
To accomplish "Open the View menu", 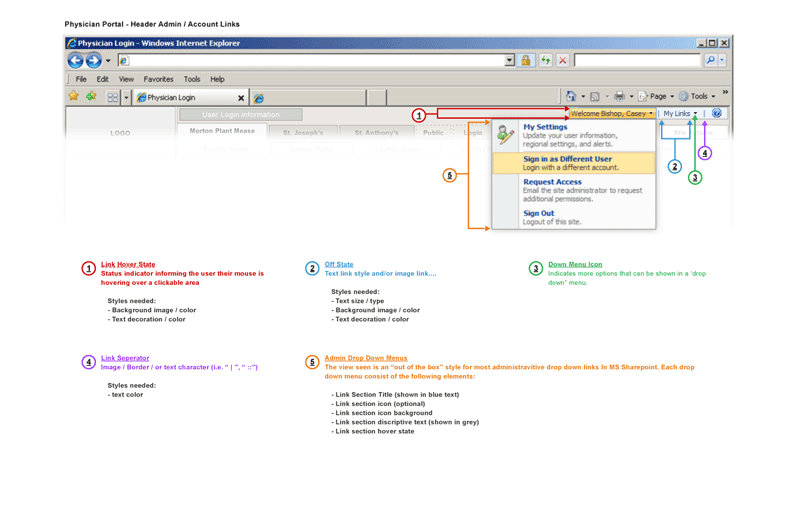I will [126, 79].
